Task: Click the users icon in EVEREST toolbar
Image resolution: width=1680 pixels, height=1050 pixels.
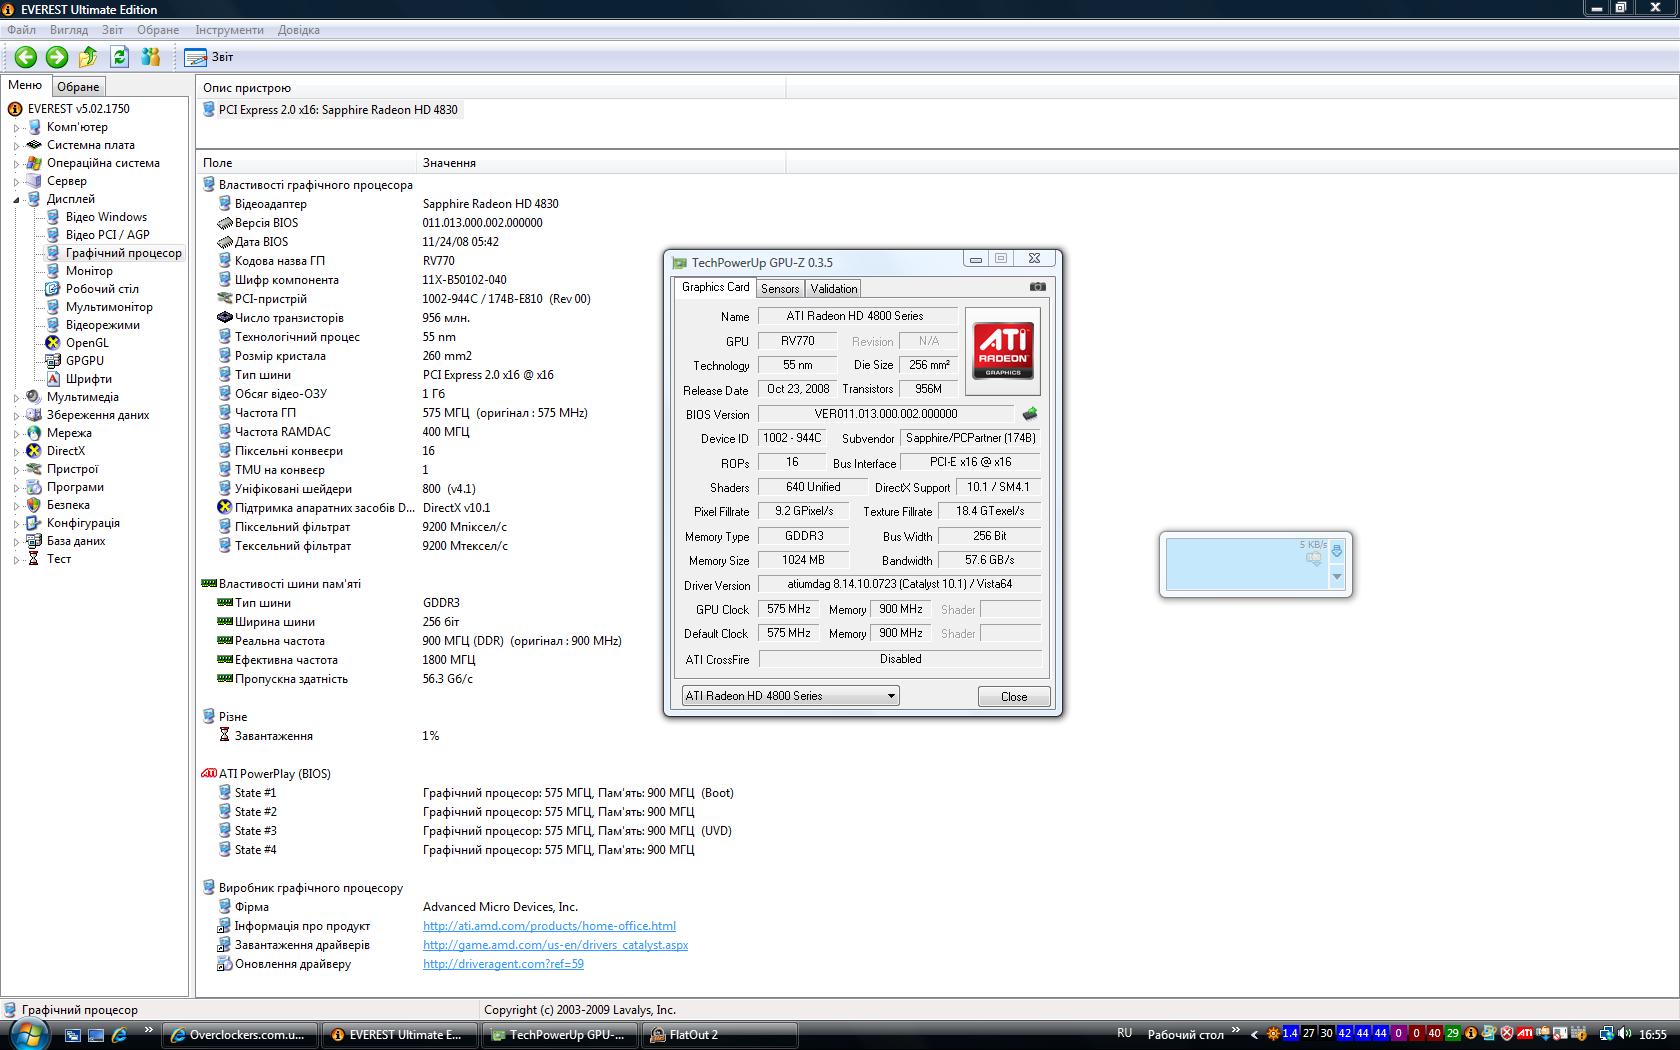Action: 151,57
